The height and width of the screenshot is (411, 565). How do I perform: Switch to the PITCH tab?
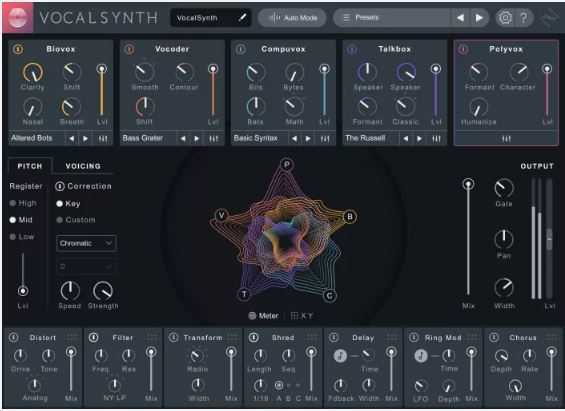pyautogui.click(x=30, y=166)
